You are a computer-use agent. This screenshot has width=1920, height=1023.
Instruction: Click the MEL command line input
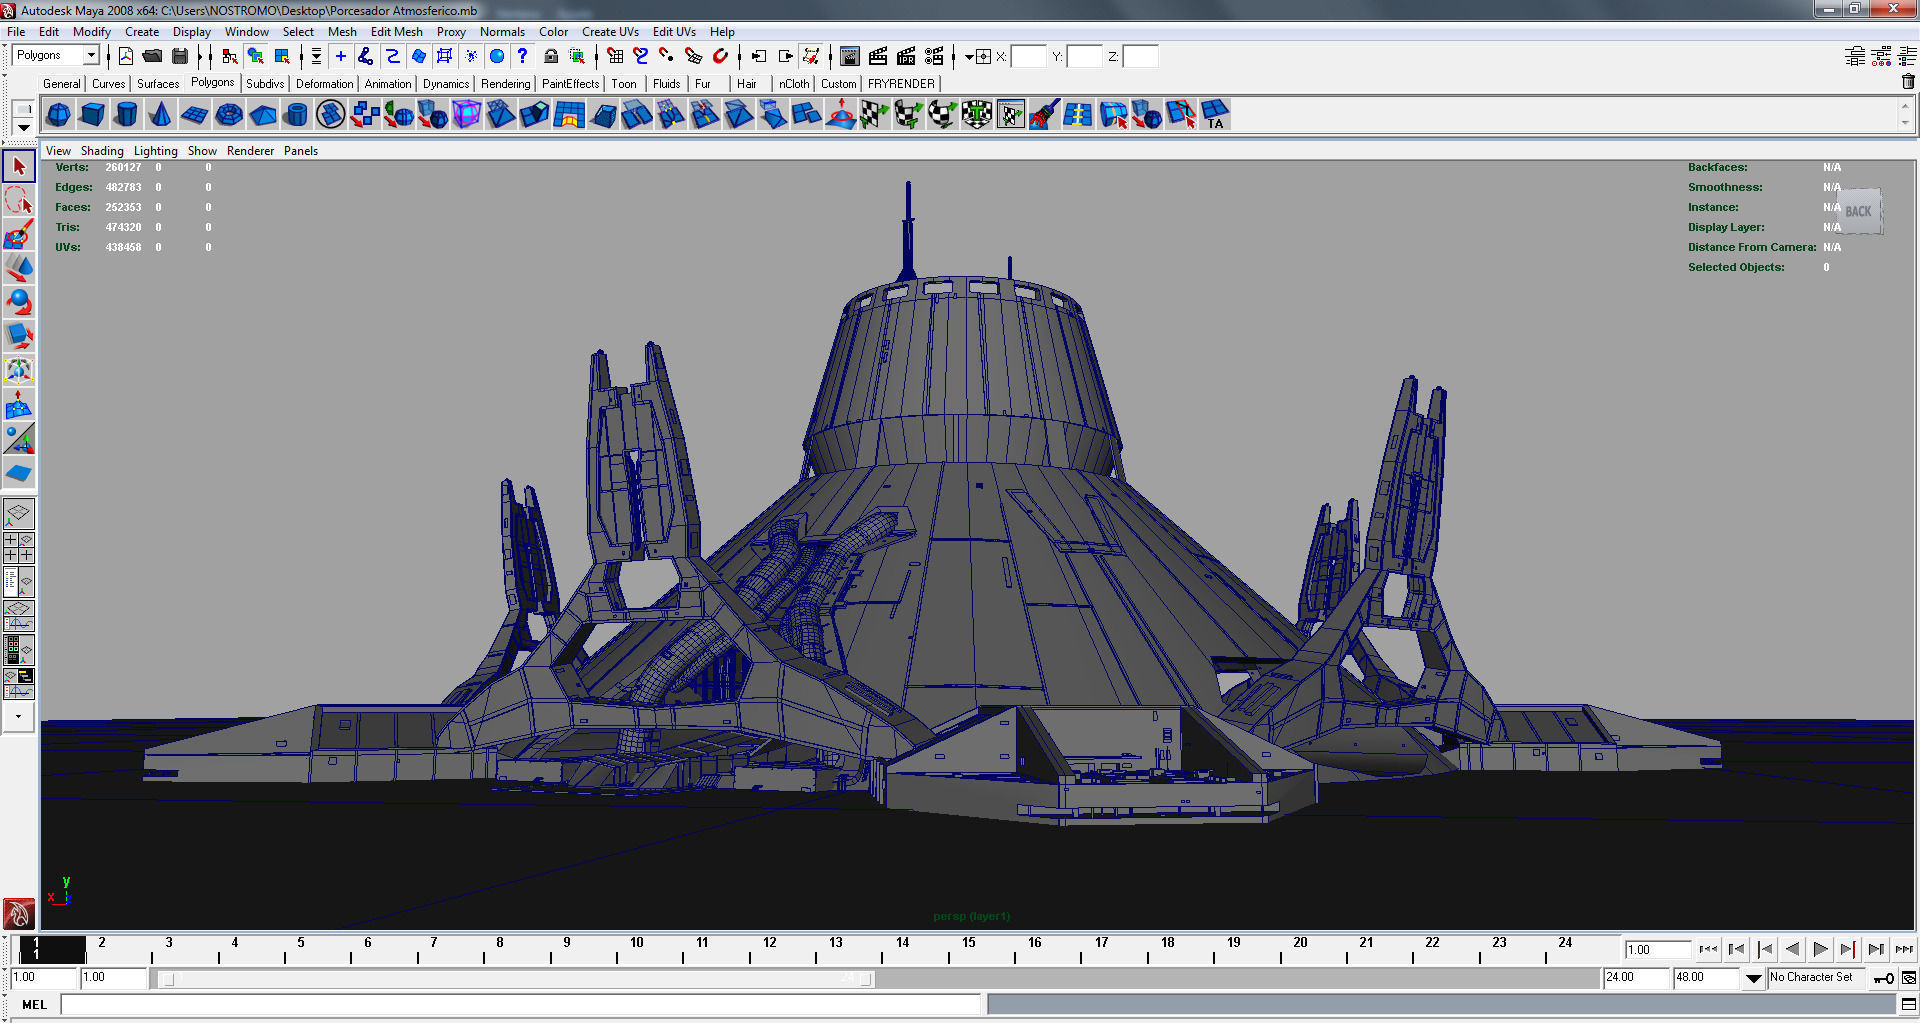click(521, 1004)
